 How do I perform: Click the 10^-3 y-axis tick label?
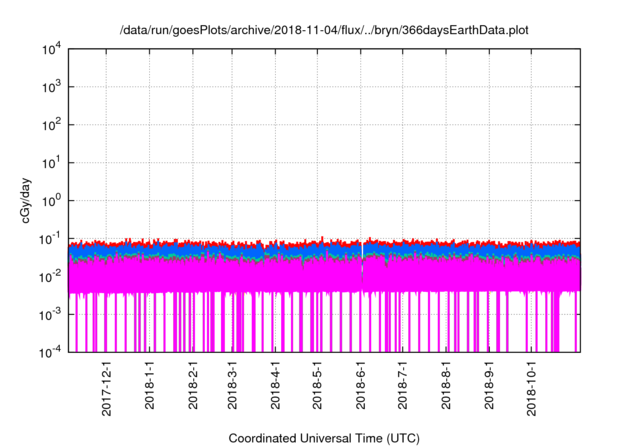point(50,314)
